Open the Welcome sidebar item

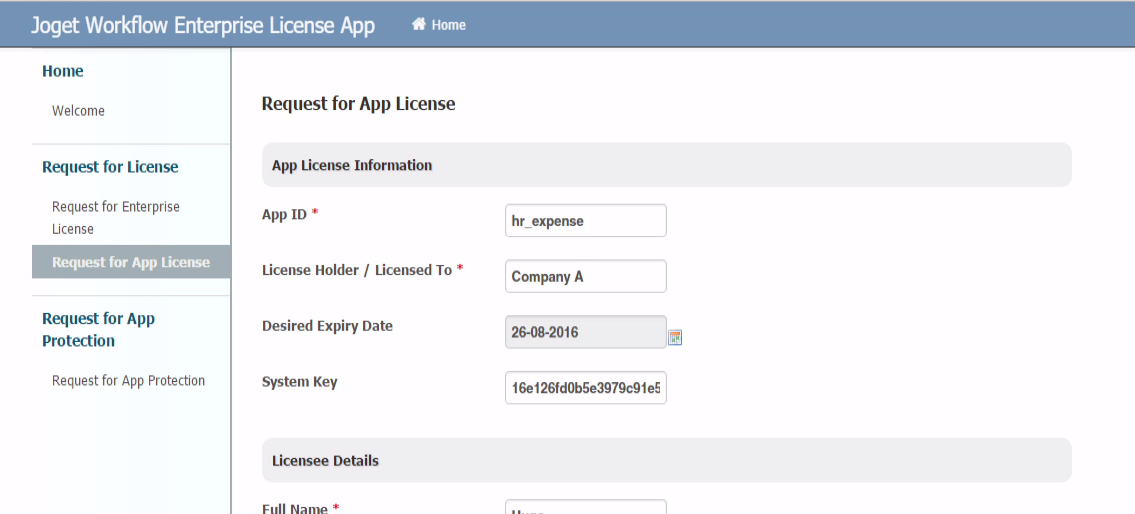click(78, 111)
